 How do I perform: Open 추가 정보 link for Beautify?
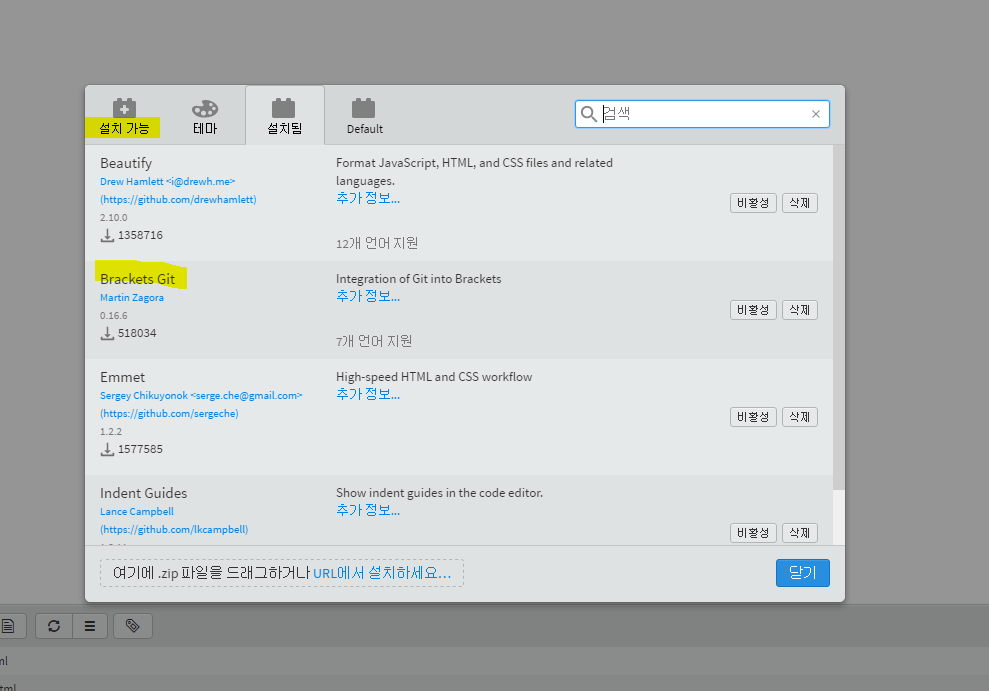pos(368,198)
